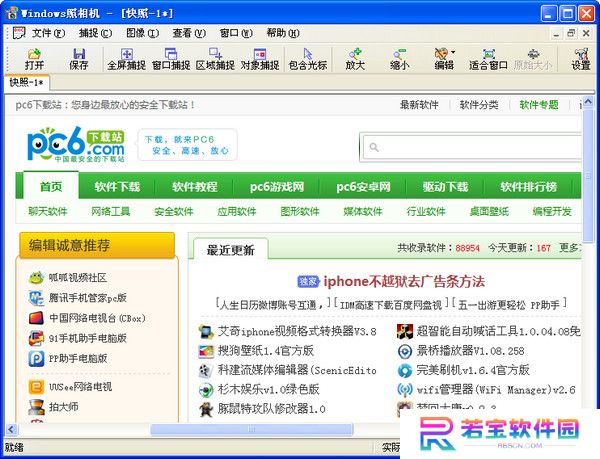Click the document icon left of 文件 menu
Viewport: 600px width, 459px height.
tap(19, 33)
